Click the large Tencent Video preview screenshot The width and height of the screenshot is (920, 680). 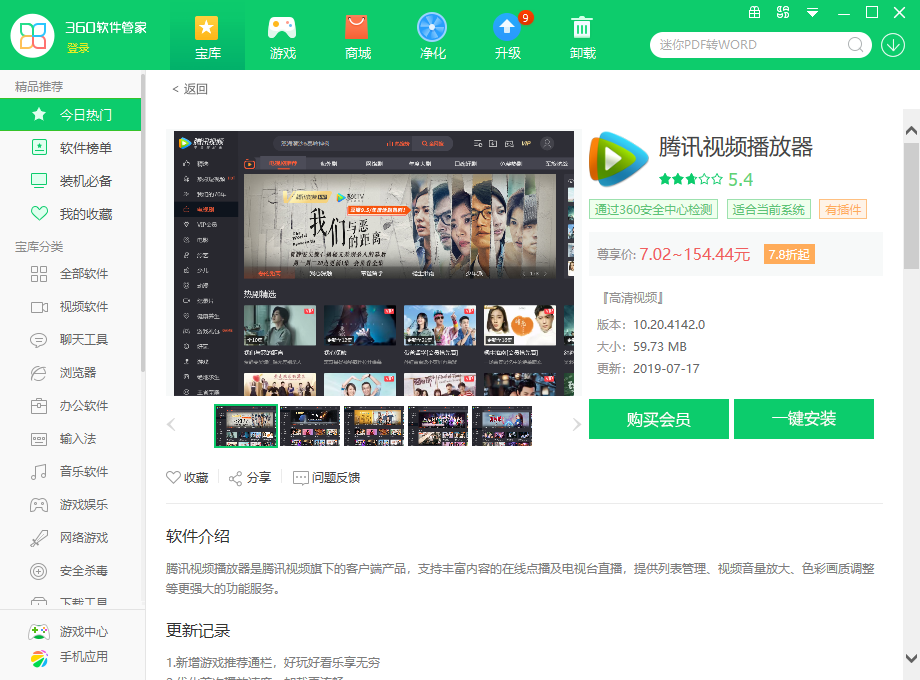point(374,263)
